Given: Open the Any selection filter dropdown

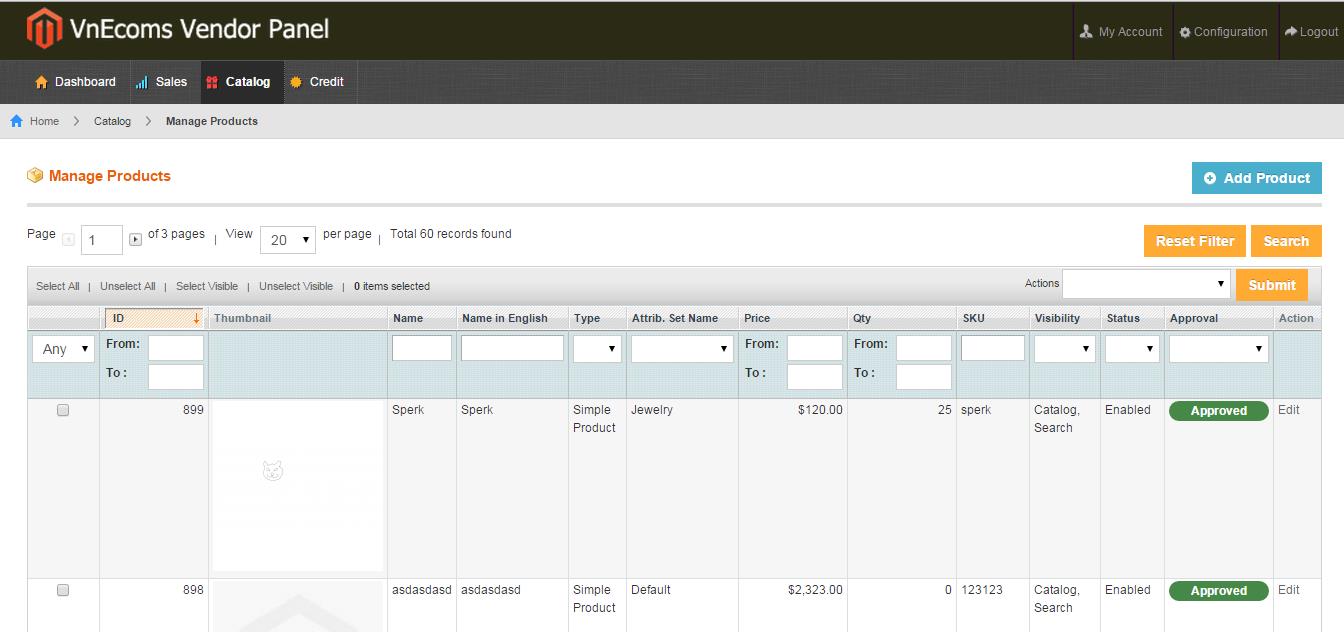Looking at the screenshot, I should (64, 349).
